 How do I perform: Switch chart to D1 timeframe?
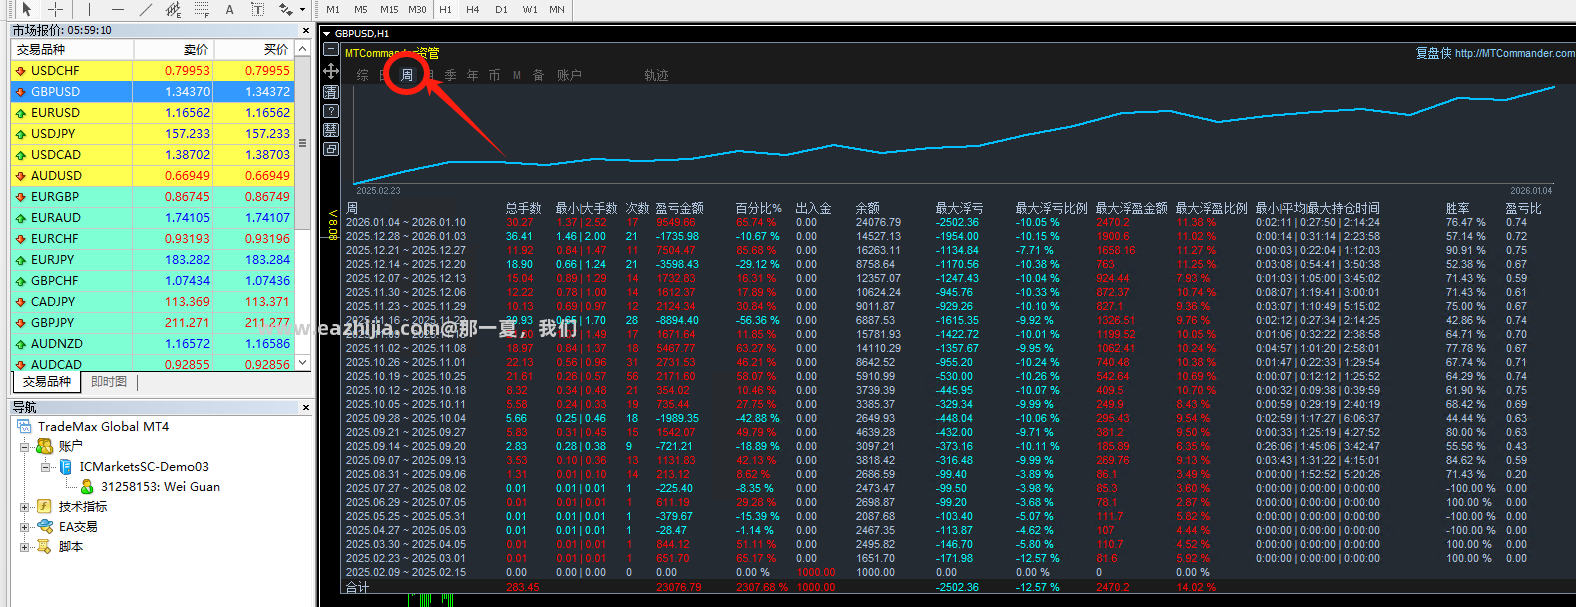[x=501, y=9]
